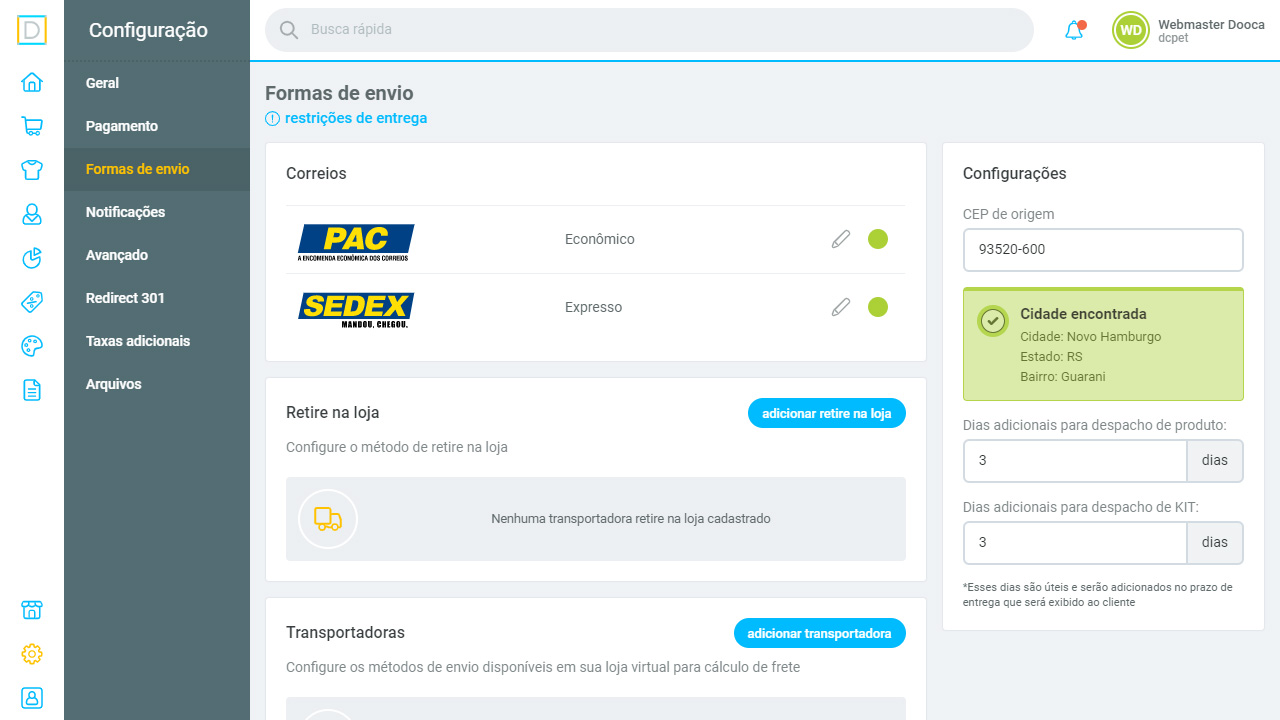Screen dimensions: 1280x720
Task: Focus the Busca rápida search field
Action: pyautogui.click(x=649, y=30)
